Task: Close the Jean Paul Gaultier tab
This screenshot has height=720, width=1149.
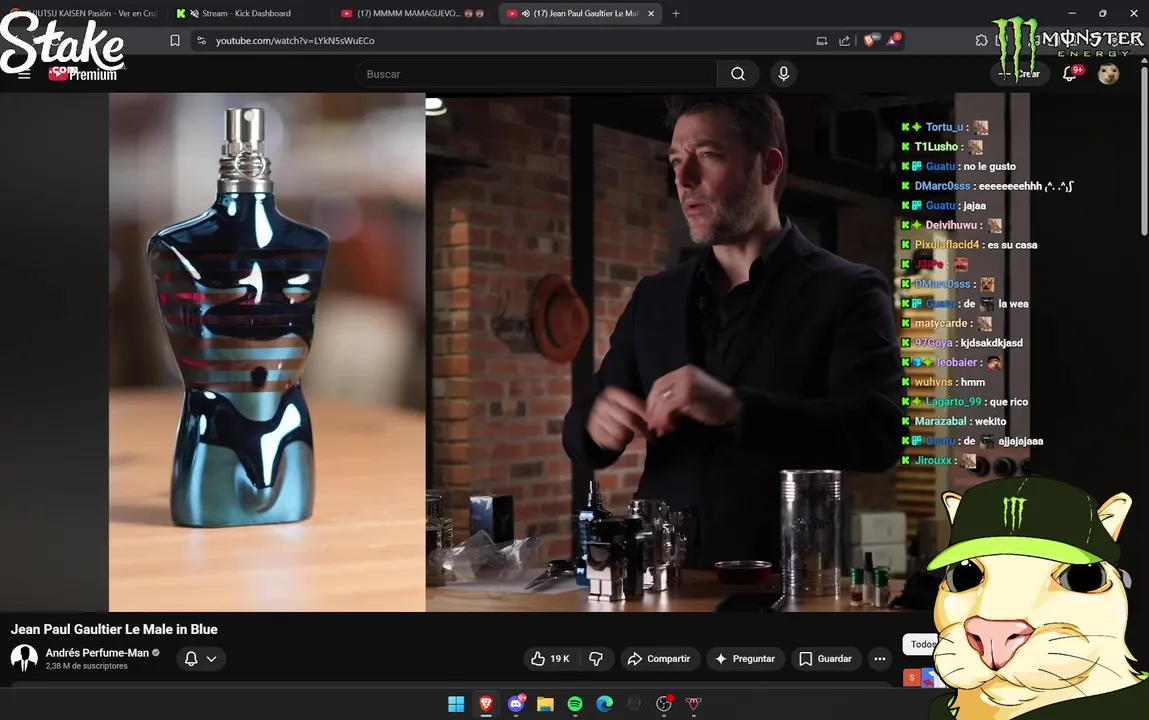Action: (651, 13)
